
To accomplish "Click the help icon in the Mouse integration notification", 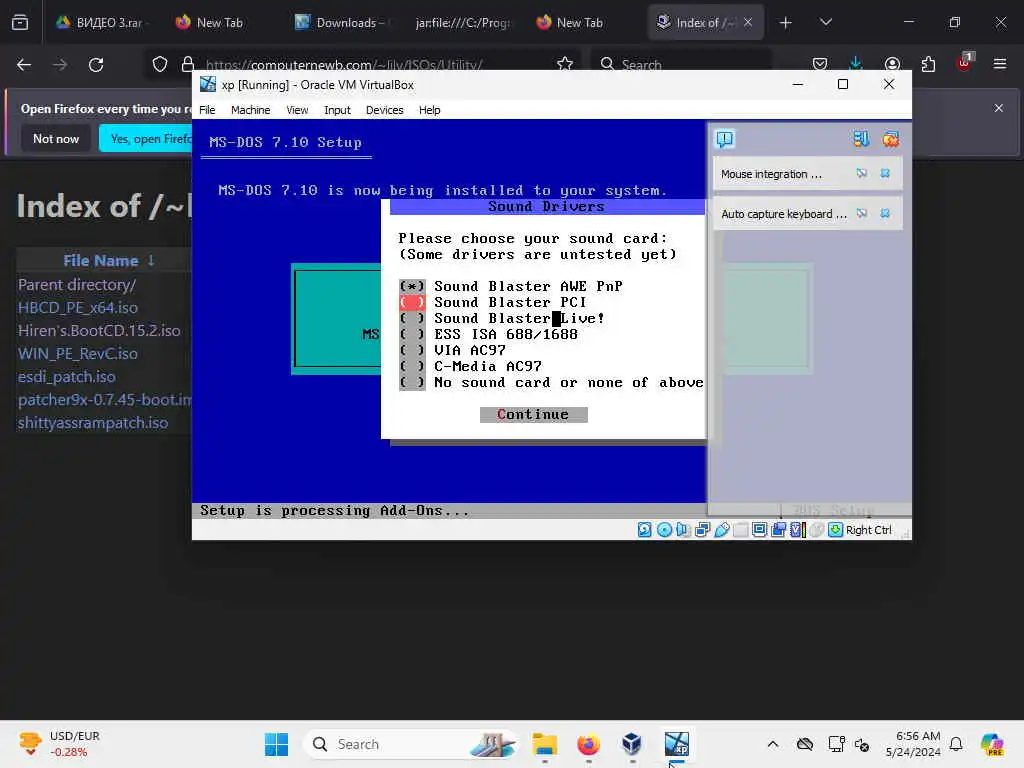I will (862, 174).
